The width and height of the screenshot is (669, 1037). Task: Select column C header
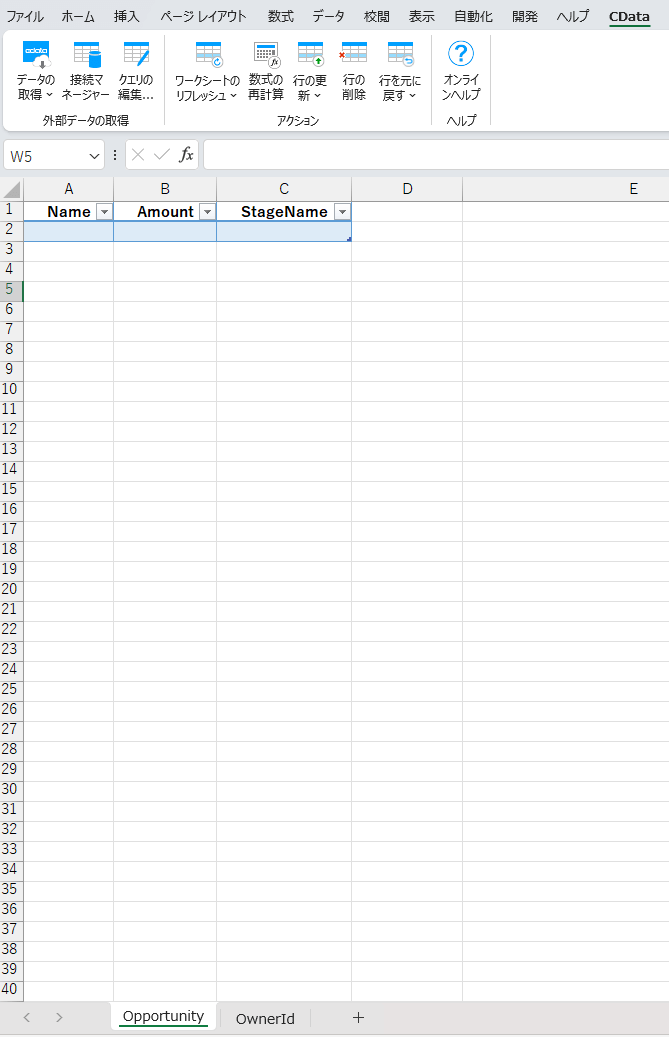(284, 189)
